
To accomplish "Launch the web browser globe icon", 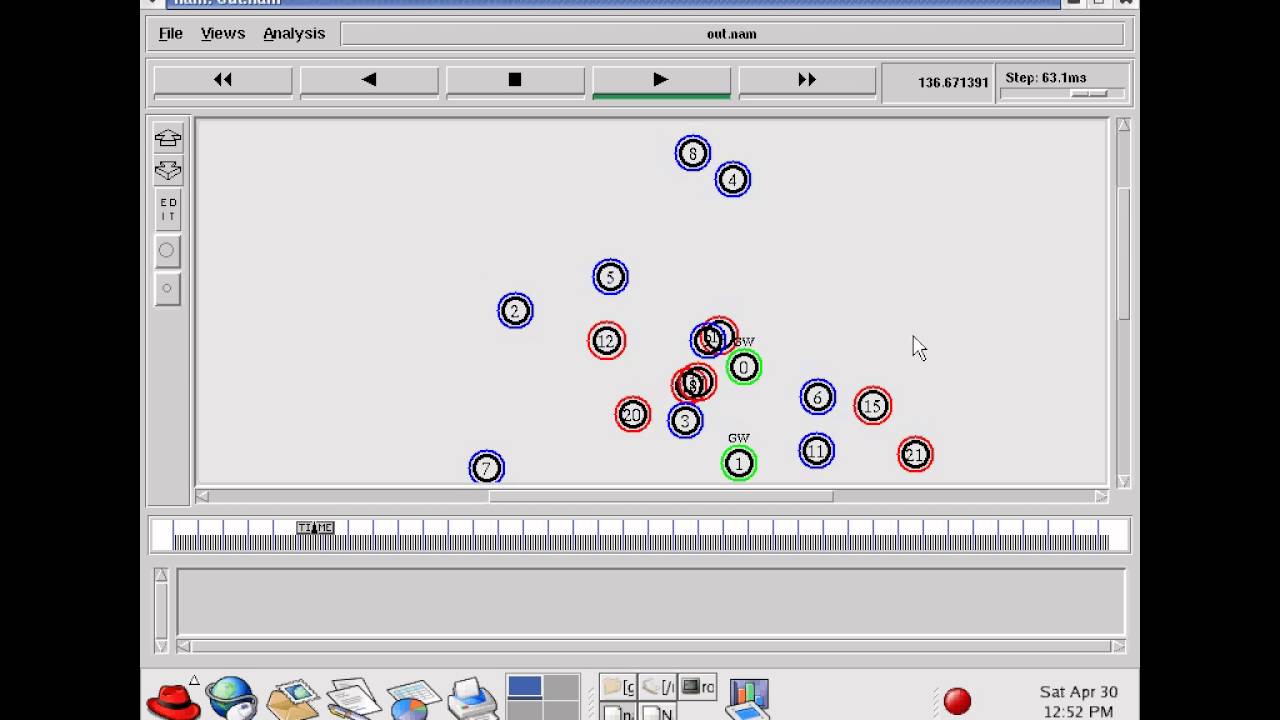I will coord(231,698).
